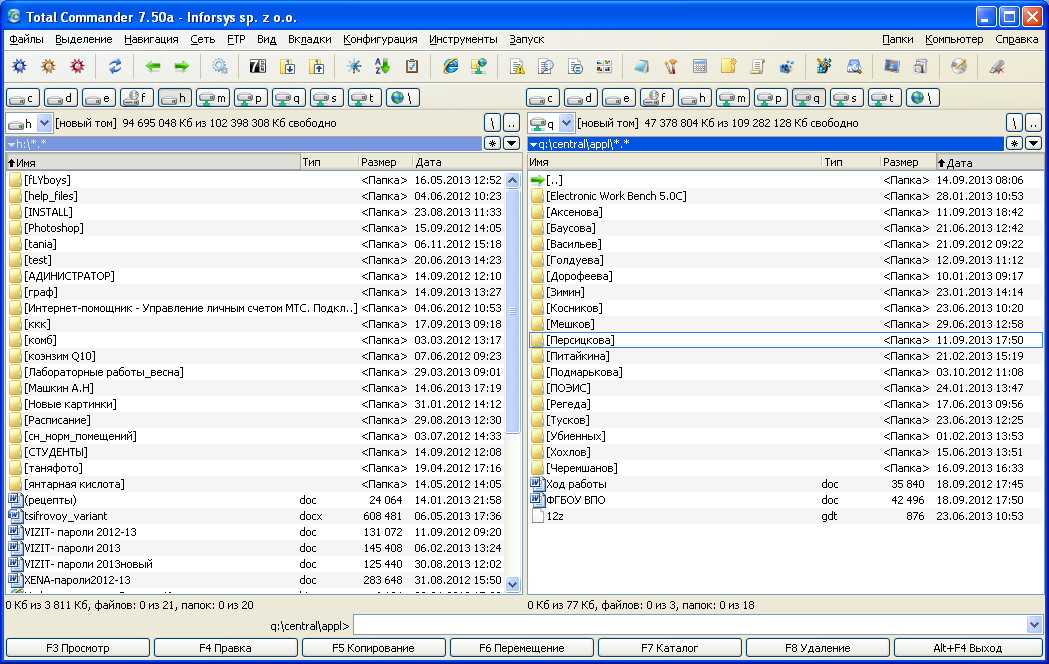Open the command line history dropdown
The width and height of the screenshot is (1049, 664).
point(1034,625)
